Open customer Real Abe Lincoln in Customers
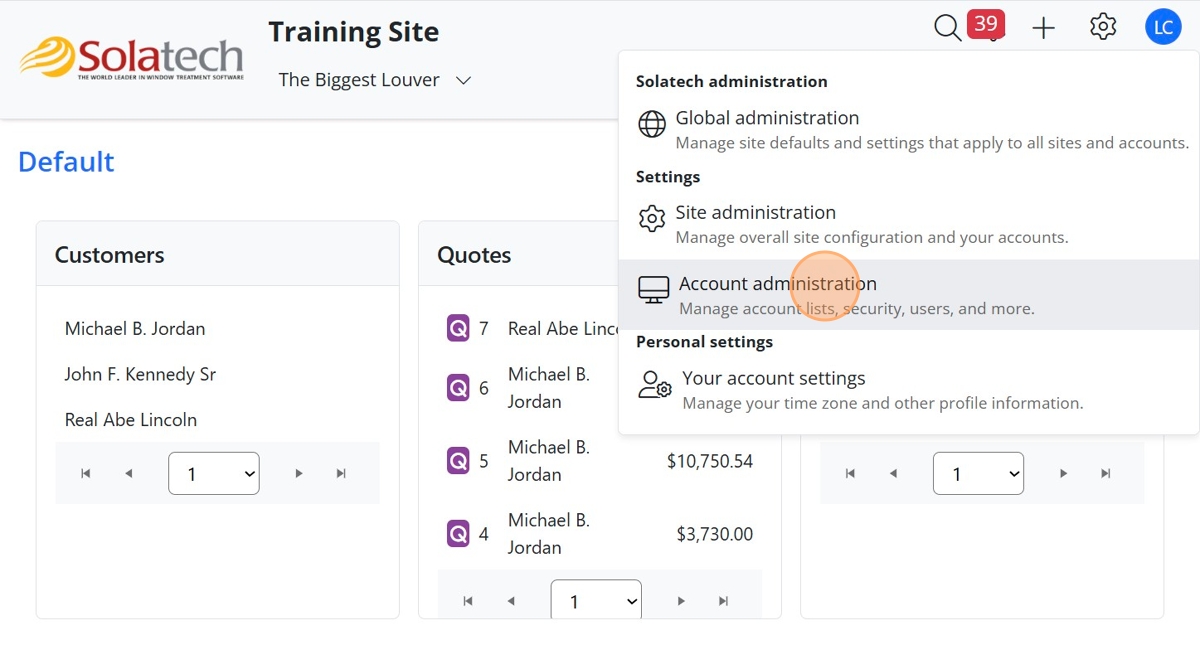 pyautogui.click(x=131, y=420)
